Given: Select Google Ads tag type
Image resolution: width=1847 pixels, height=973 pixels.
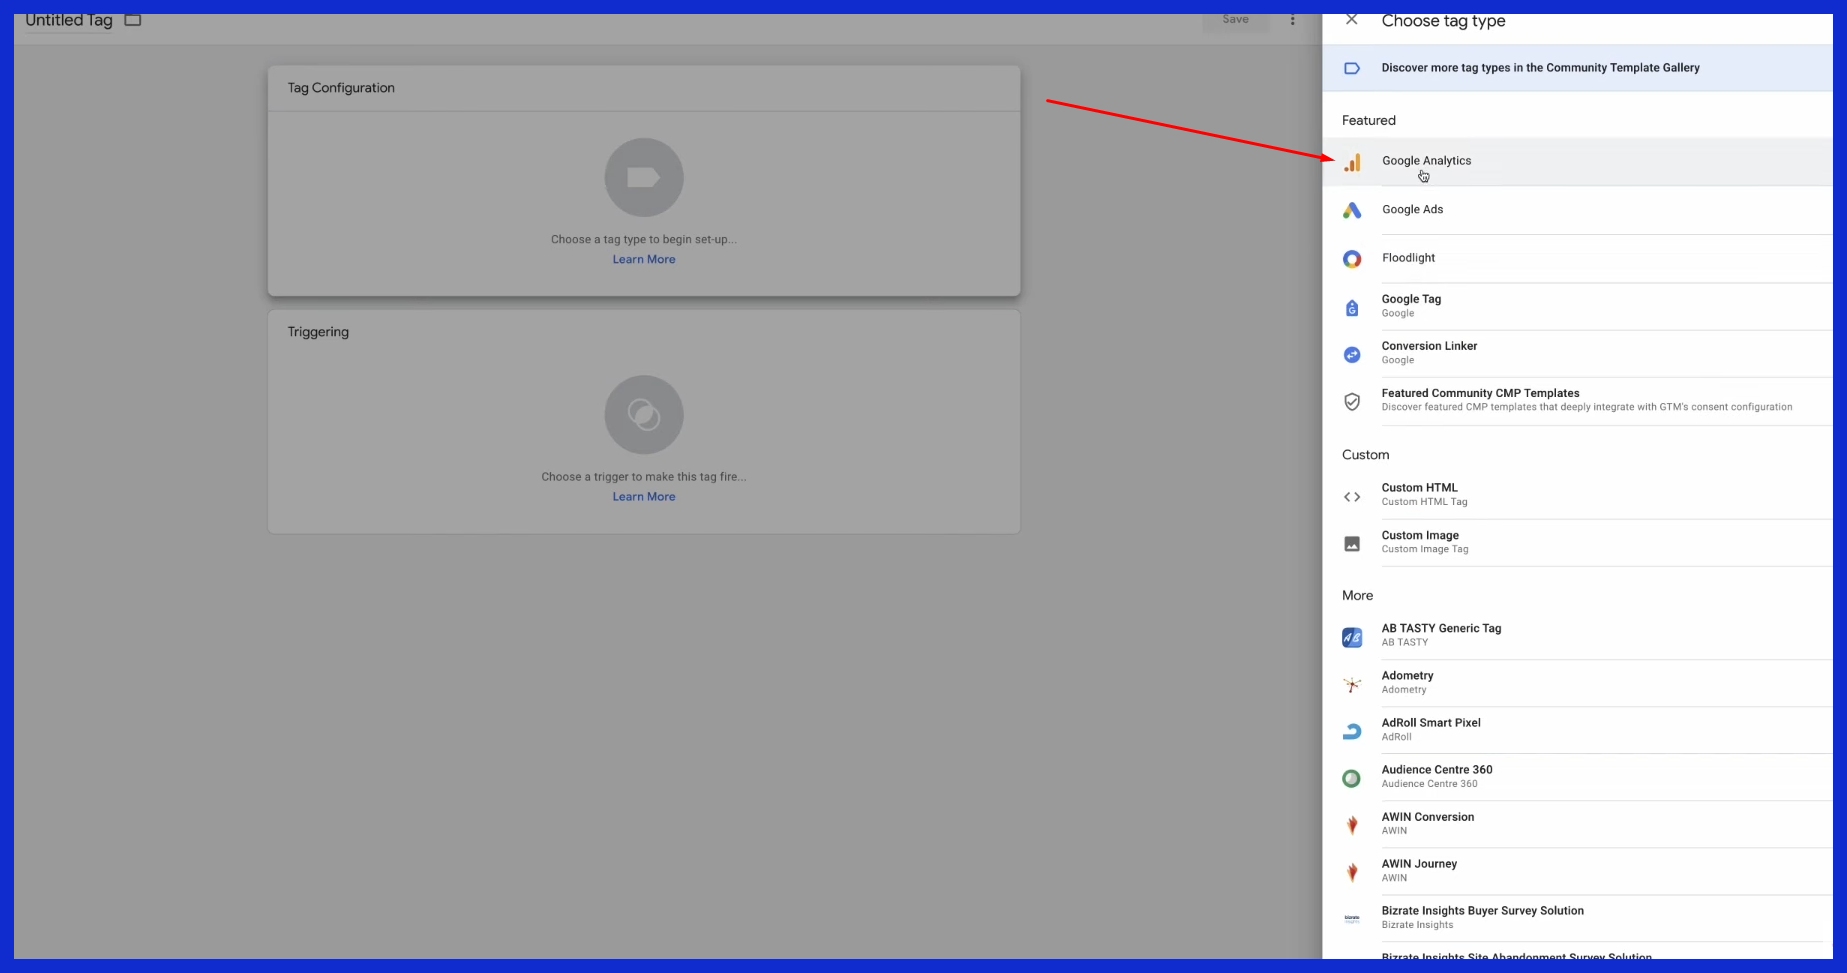Looking at the screenshot, I should [x=1577, y=210].
